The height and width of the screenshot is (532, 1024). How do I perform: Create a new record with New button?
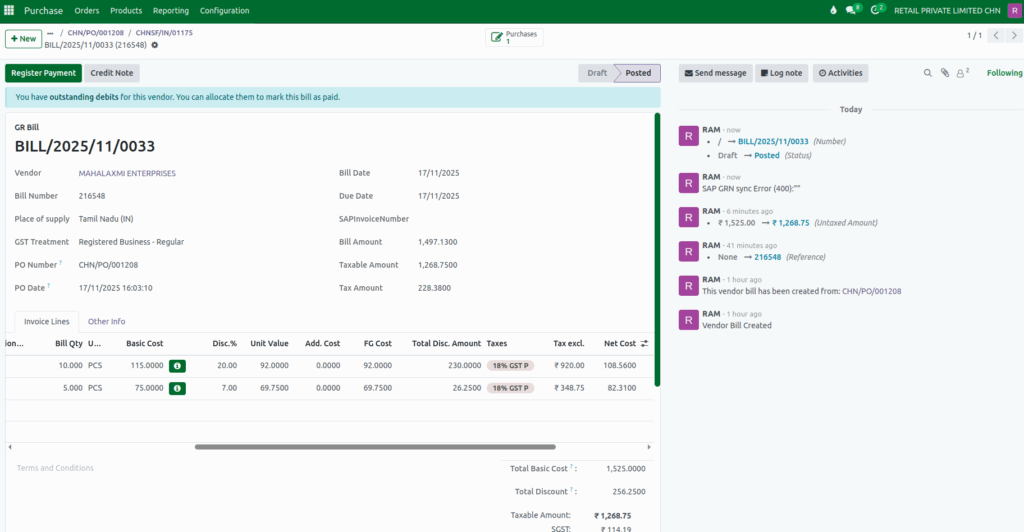[x=24, y=39]
